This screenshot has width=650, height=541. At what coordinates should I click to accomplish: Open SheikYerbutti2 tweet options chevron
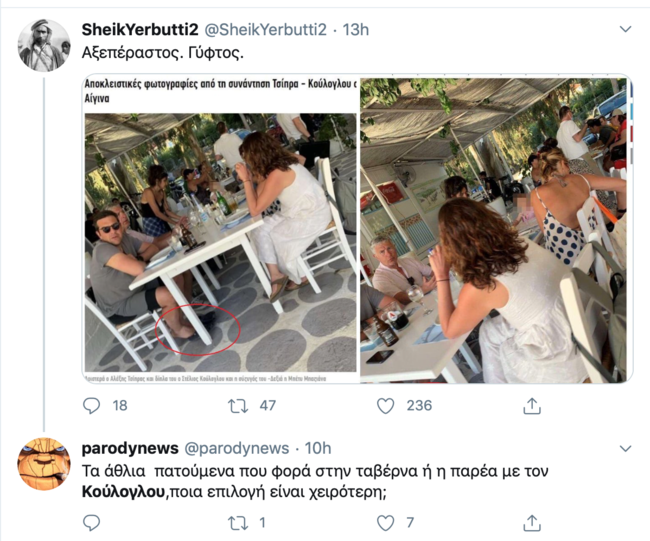click(626, 31)
